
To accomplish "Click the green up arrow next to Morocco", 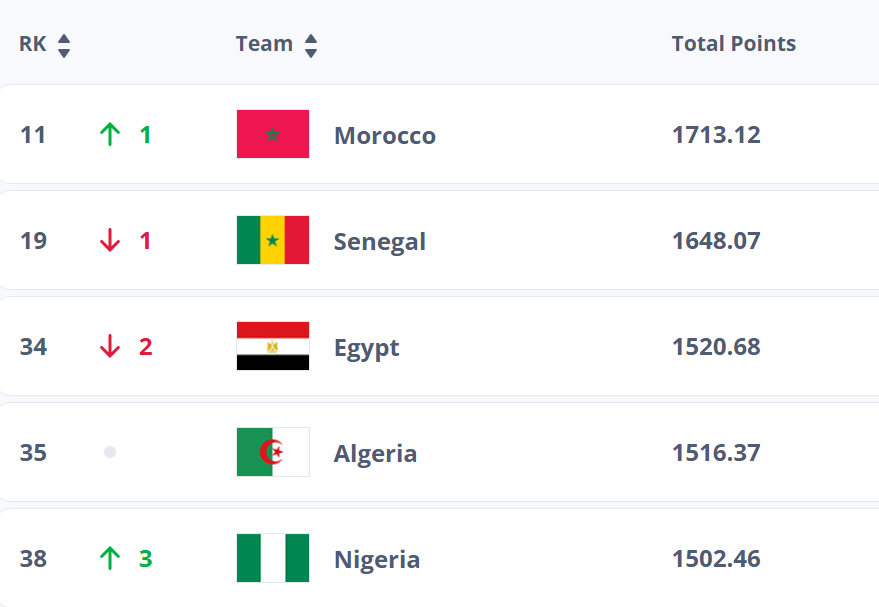I will point(110,134).
